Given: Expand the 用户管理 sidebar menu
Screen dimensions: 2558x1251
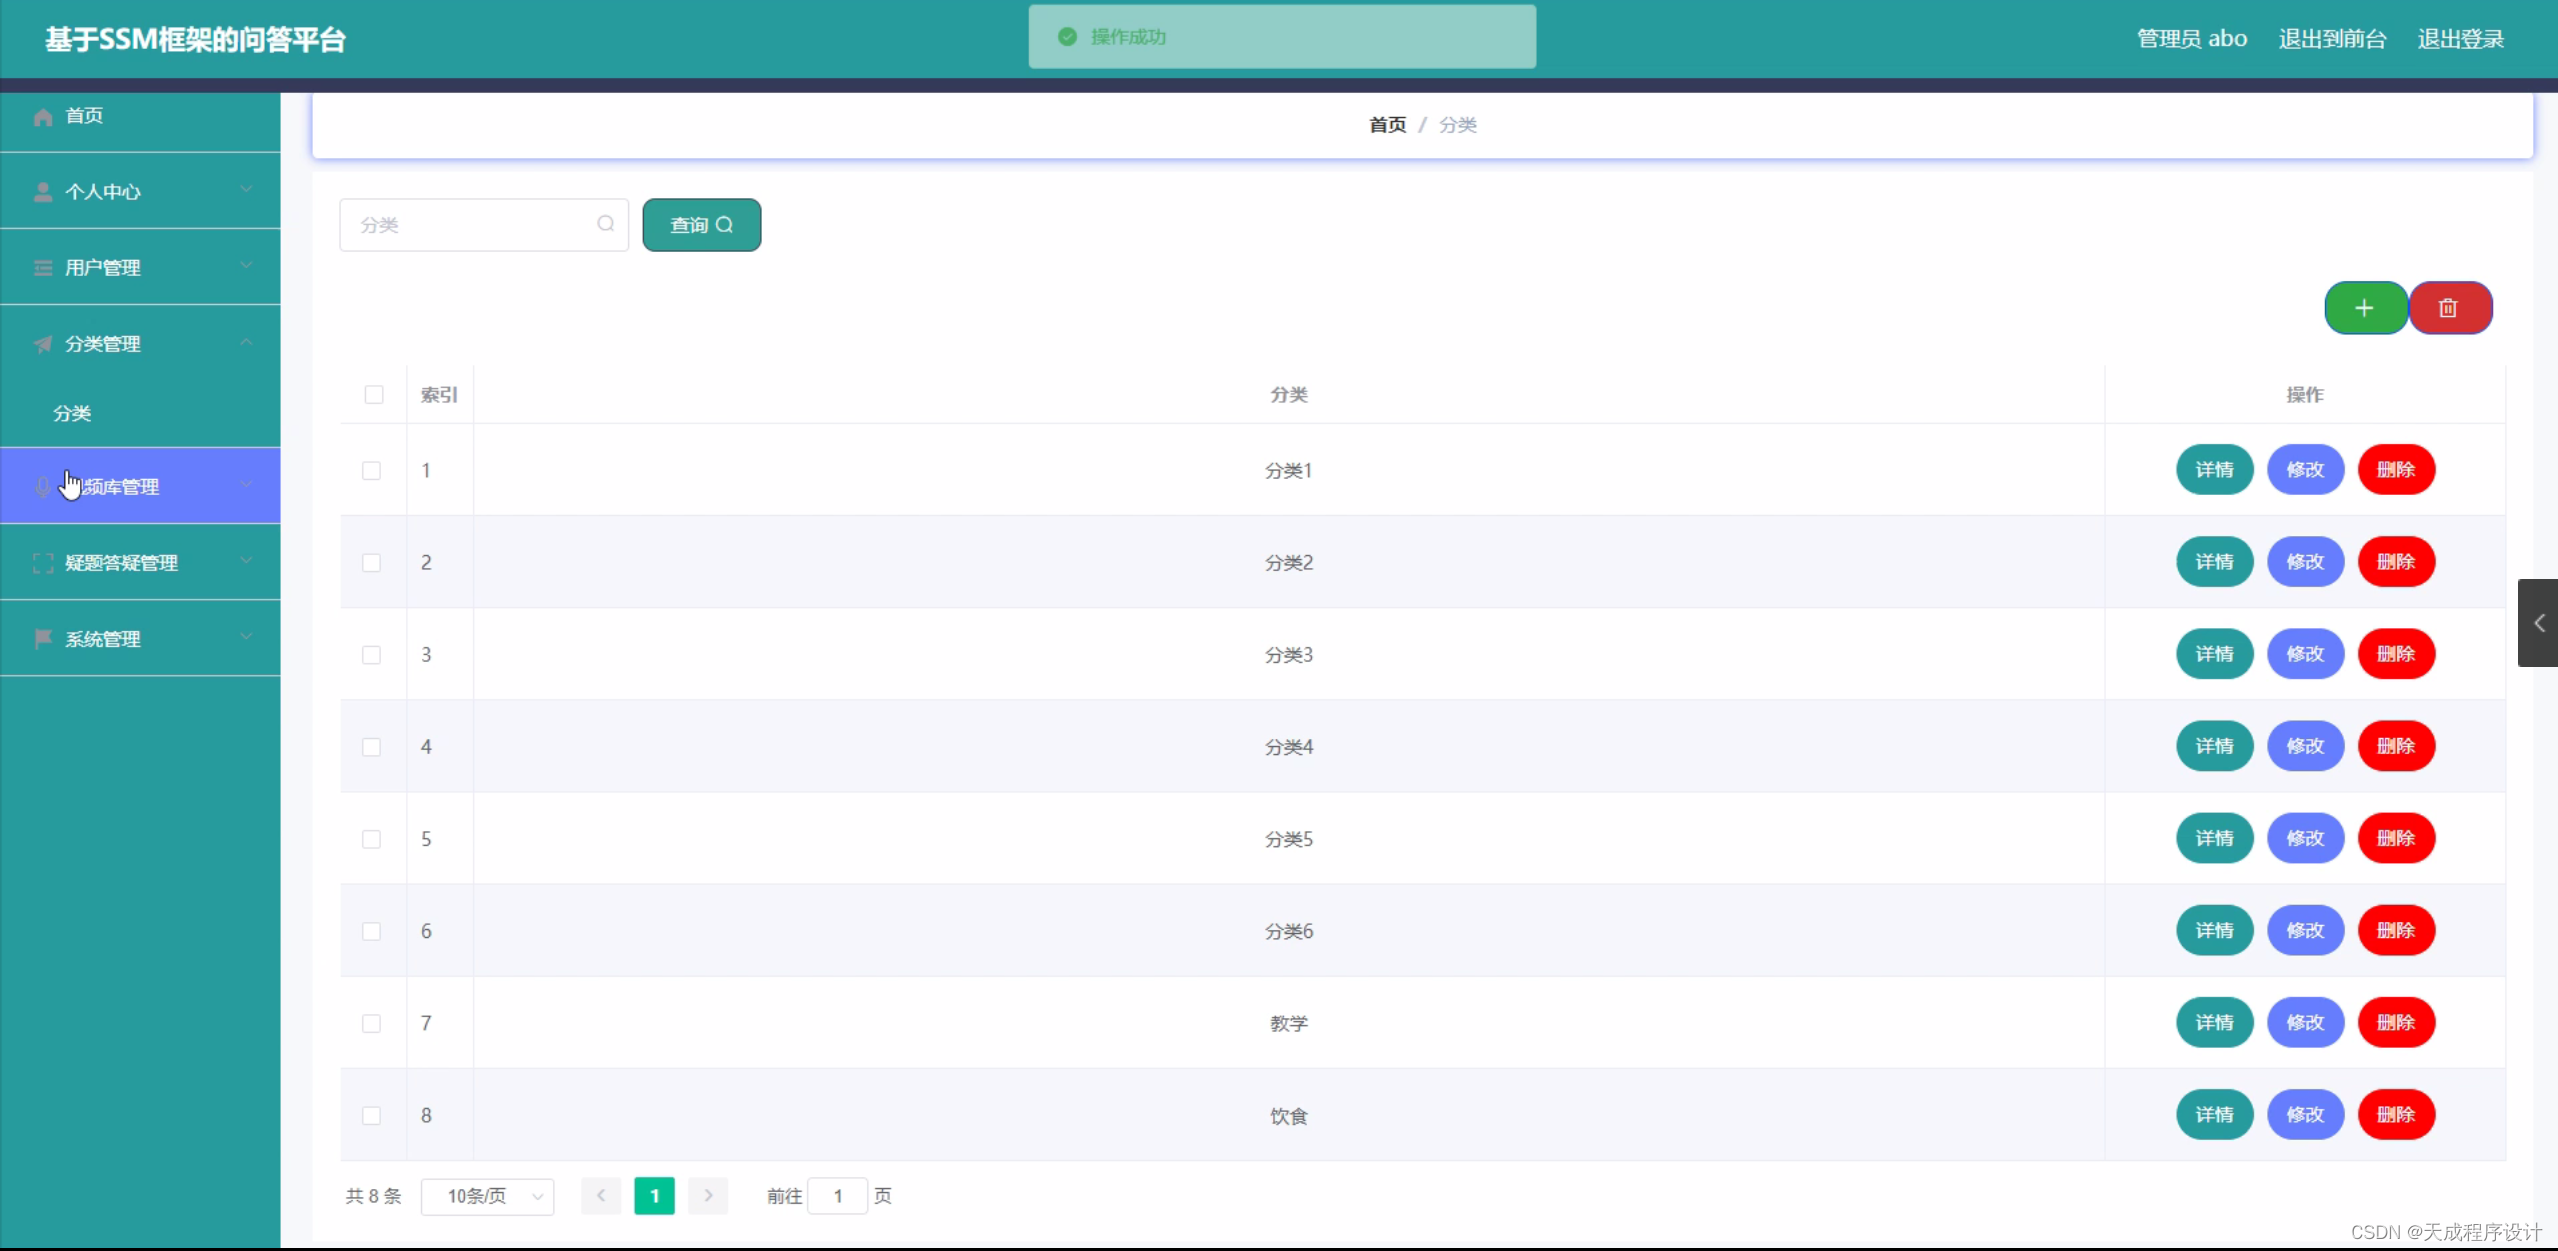Looking at the screenshot, I should pos(140,267).
